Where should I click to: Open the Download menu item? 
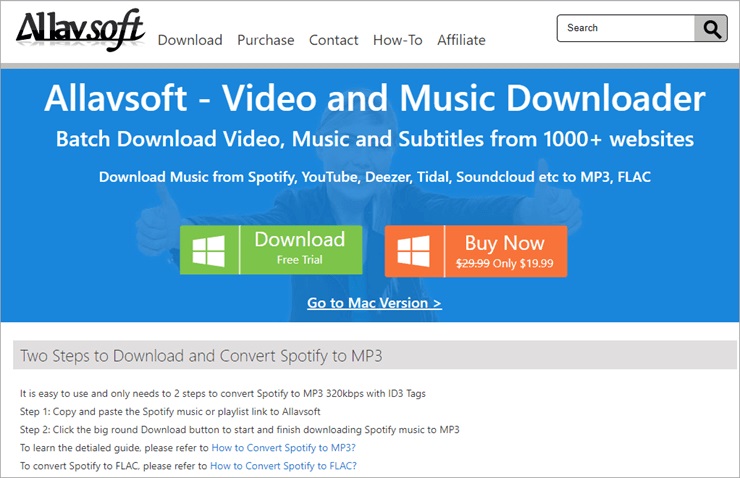point(190,40)
